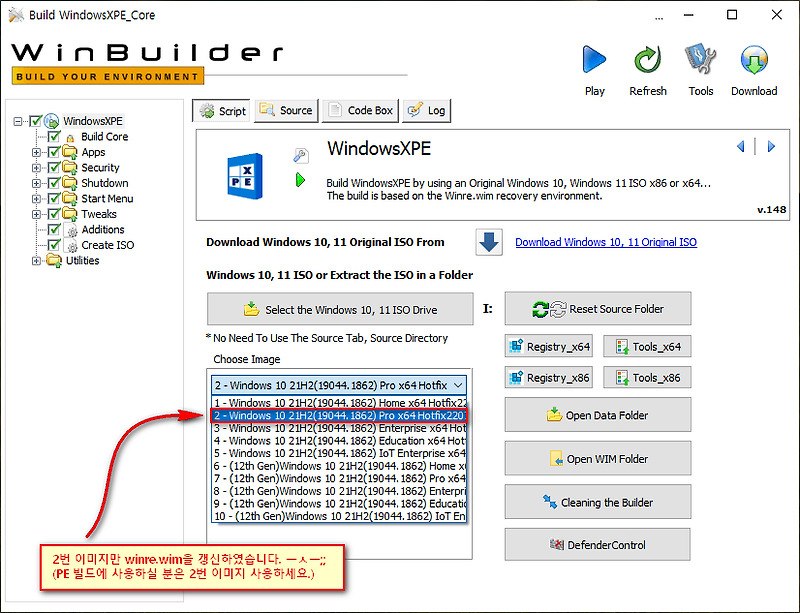Uncheck the Security checkbox

pos(54,167)
